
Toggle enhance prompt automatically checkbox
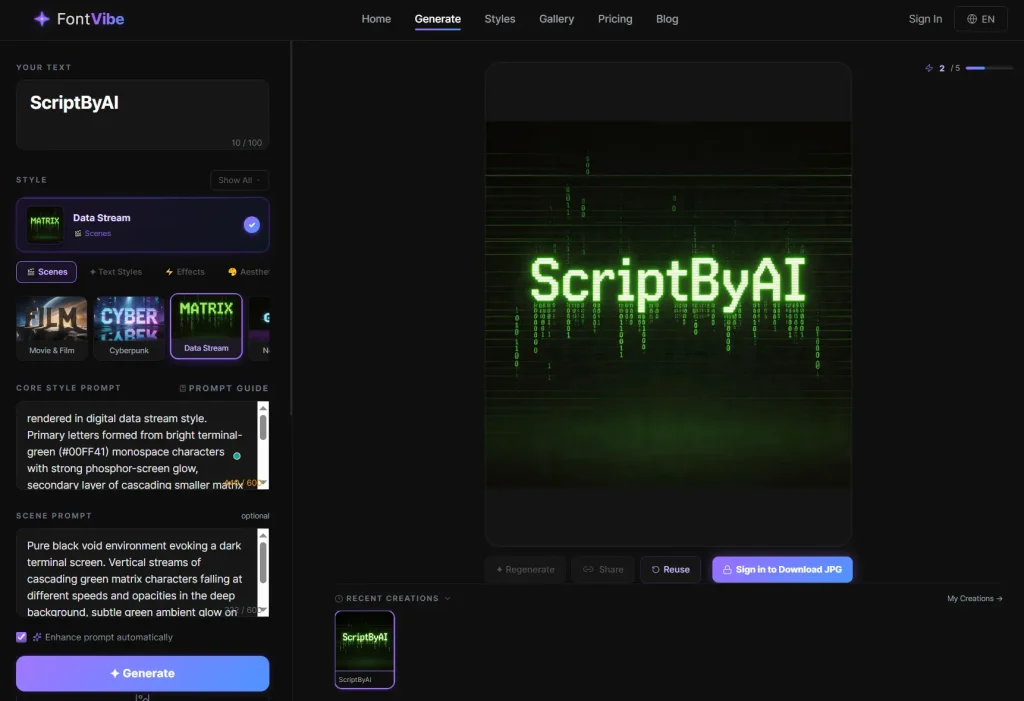click(21, 636)
